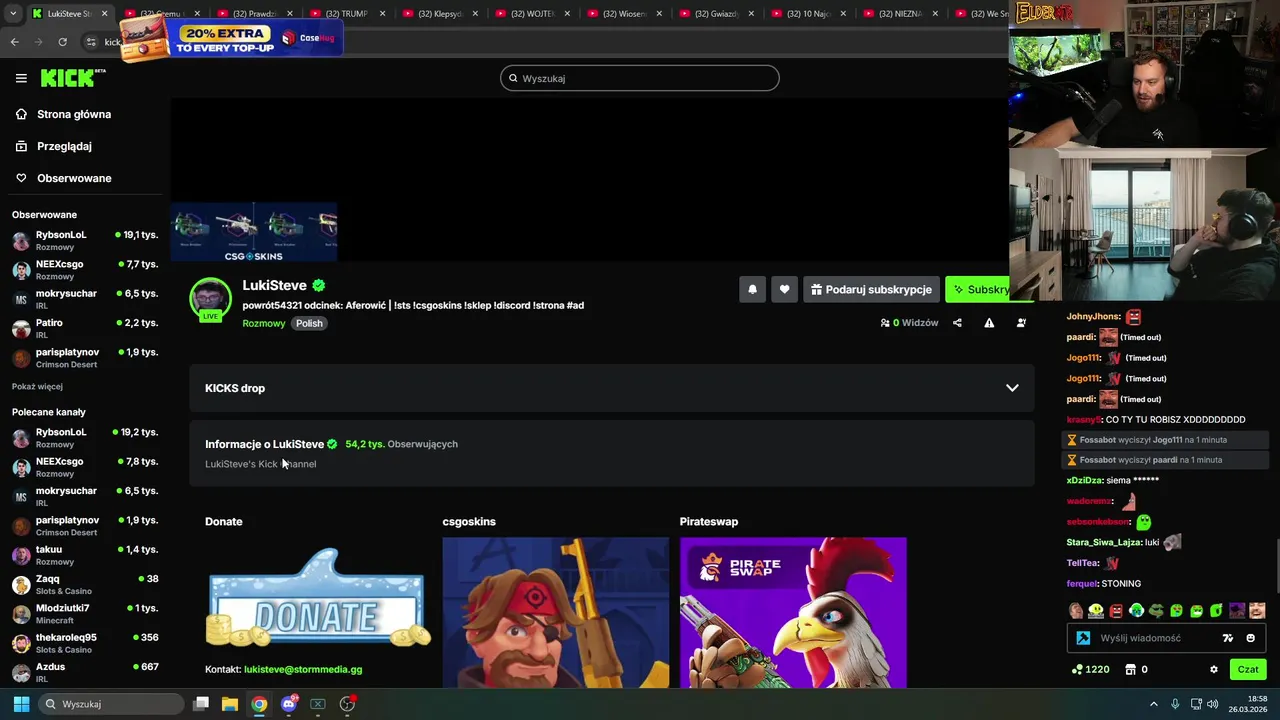Open the hamburger menu beside Kick logo
The width and height of the screenshot is (1280, 720).
[x=21, y=78]
